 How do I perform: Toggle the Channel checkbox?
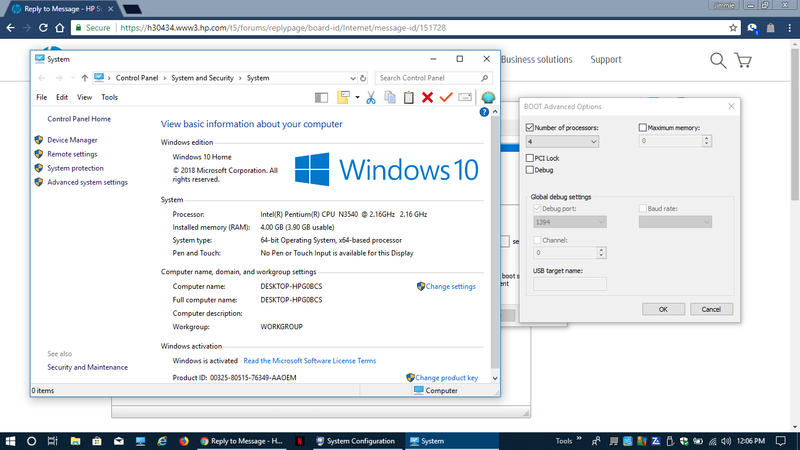pos(537,240)
